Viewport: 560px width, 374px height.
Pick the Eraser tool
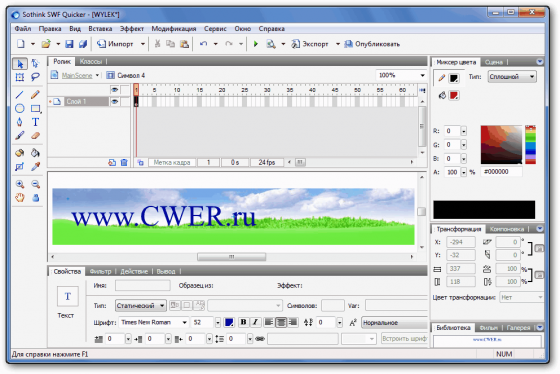coord(35,136)
